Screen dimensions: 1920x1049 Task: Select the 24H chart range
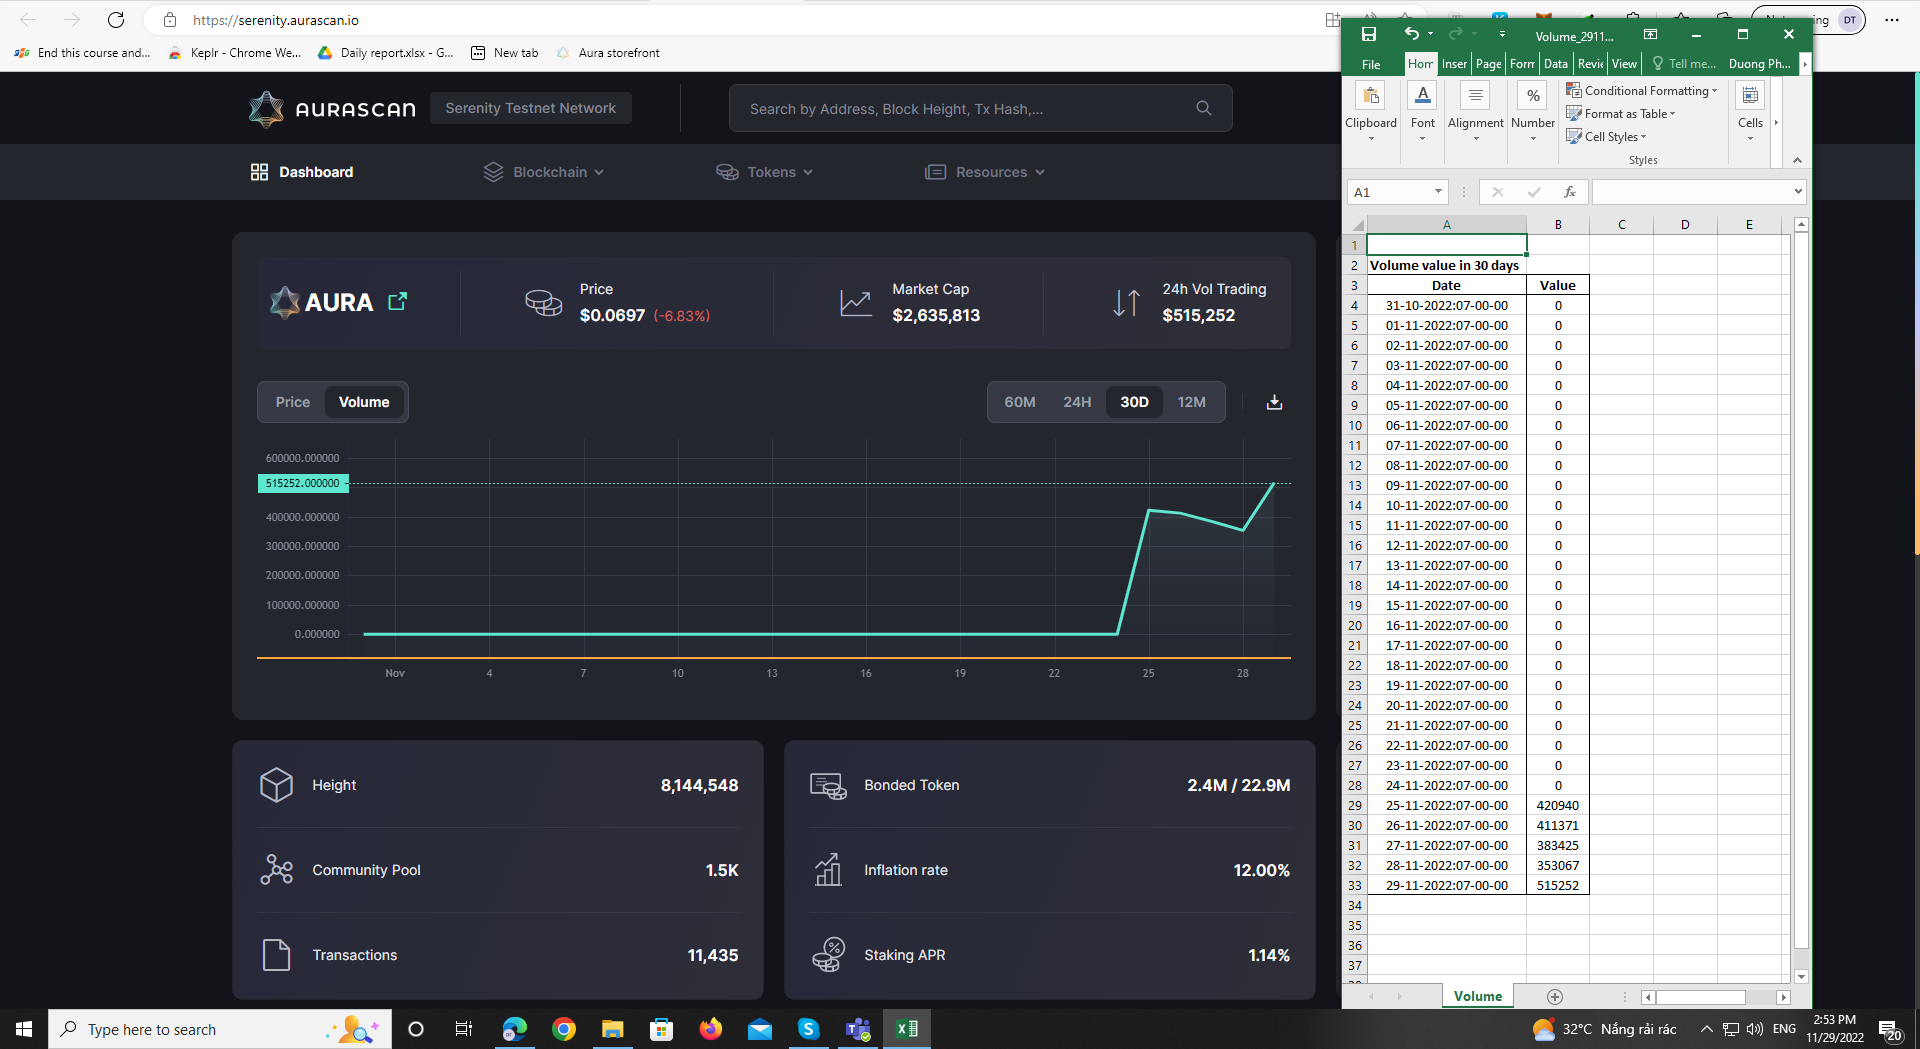pos(1077,401)
